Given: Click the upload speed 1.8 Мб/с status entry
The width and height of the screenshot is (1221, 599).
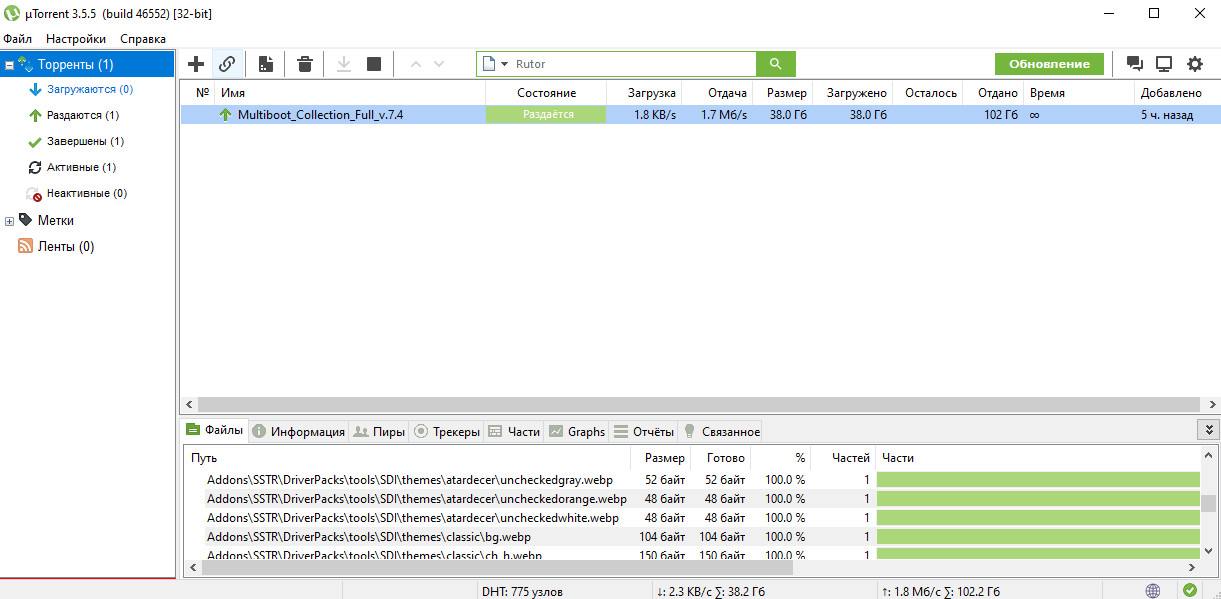Looking at the screenshot, I should click(940, 591).
